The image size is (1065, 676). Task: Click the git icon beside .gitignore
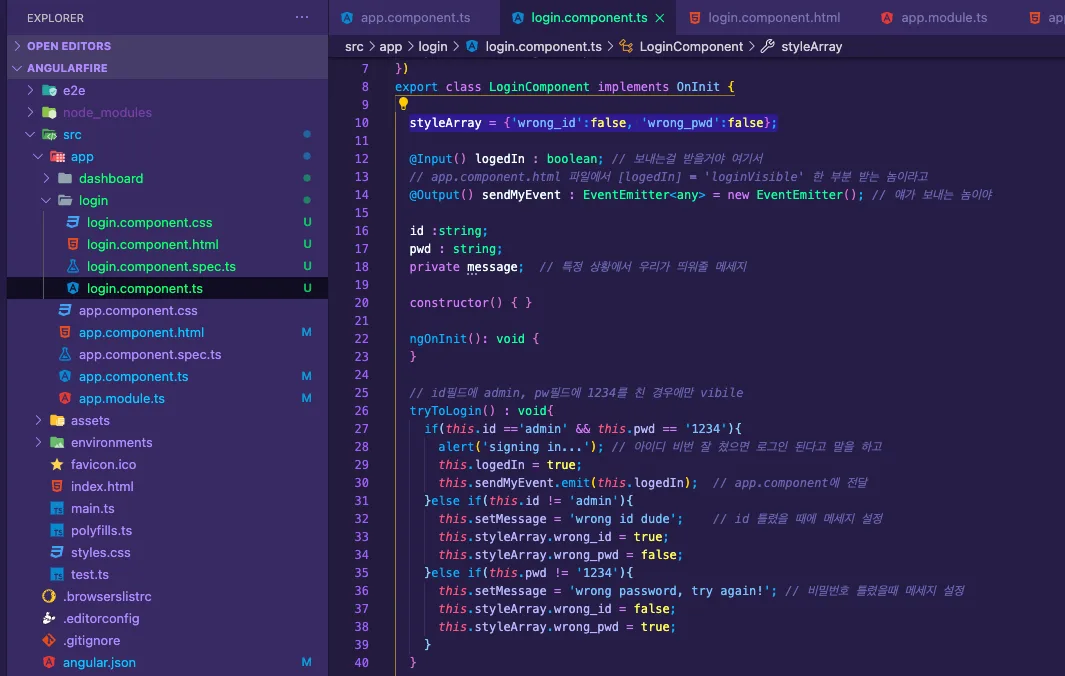49,641
